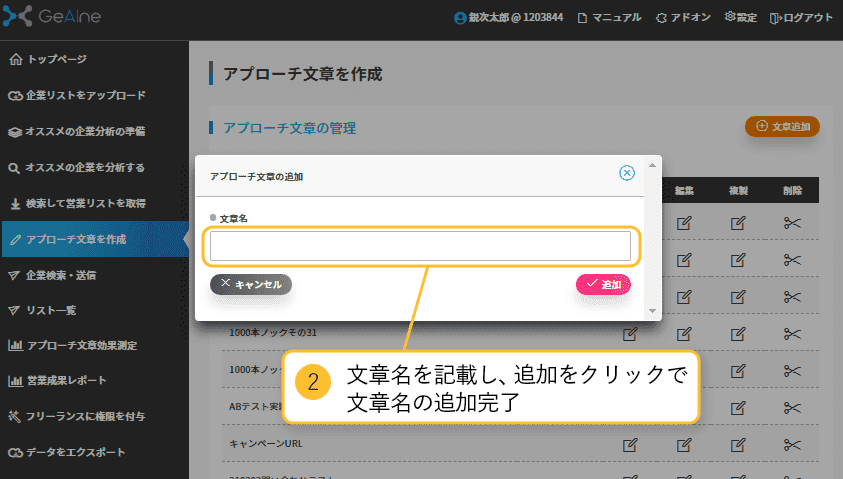
Task: Click the download icon beside 検索して営業リストを取得
Action: [15, 204]
